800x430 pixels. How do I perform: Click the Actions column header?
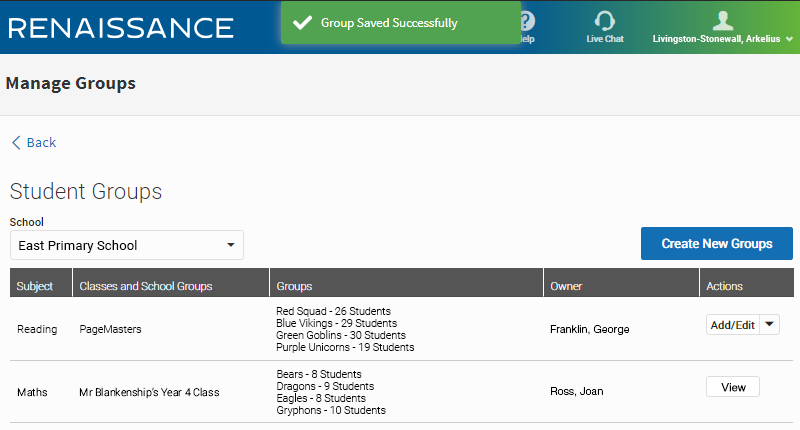pyautogui.click(x=746, y=283)
